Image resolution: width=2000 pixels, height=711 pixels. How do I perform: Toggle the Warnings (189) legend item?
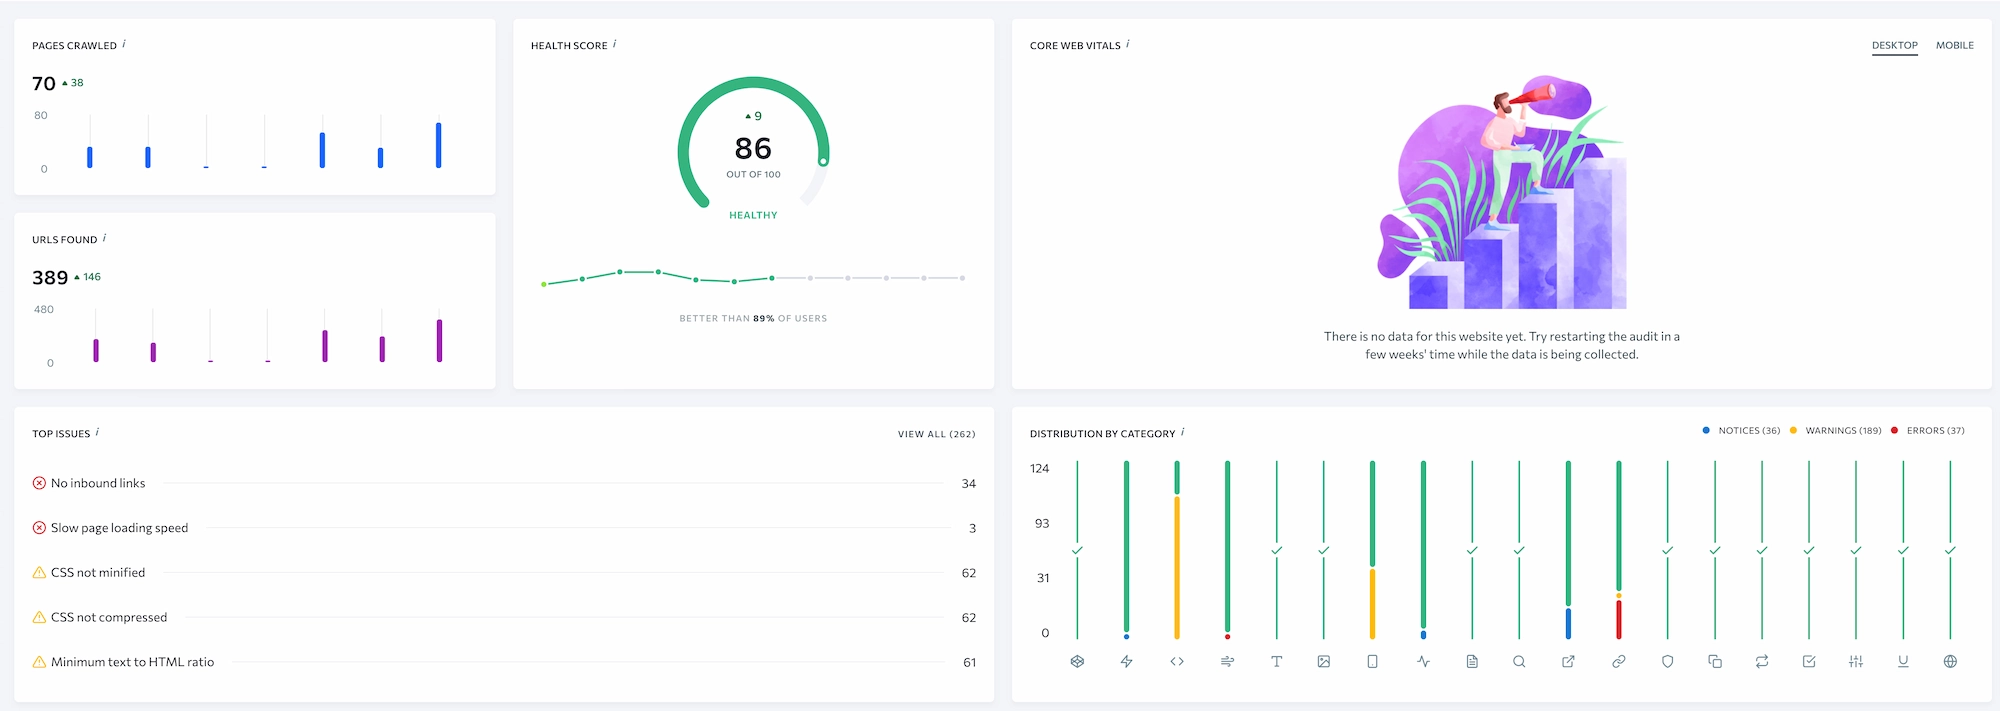(1835, 430)
